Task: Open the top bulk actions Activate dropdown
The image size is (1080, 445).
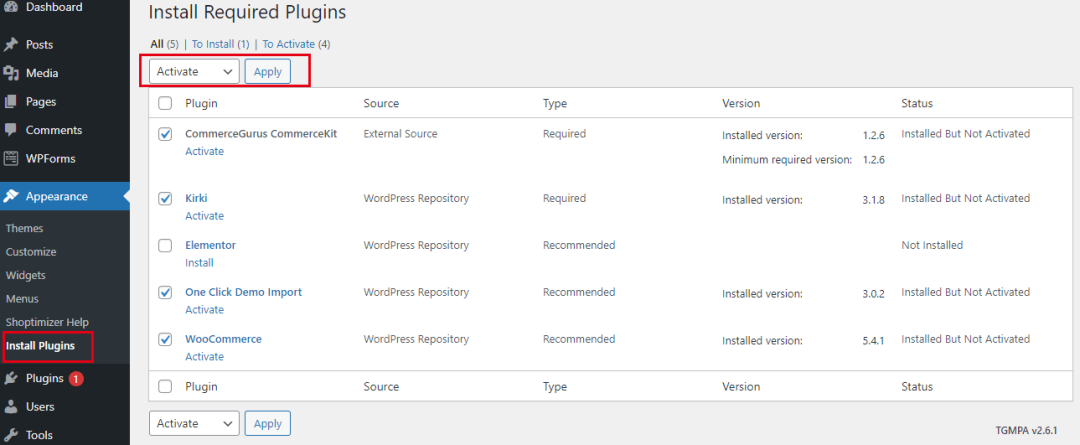Action: click(x=194, y=72)
